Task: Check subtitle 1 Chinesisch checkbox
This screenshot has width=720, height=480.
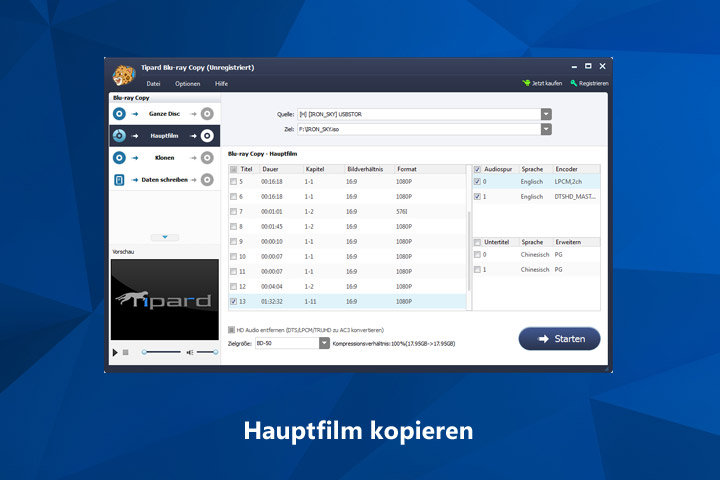Action: 477,270
